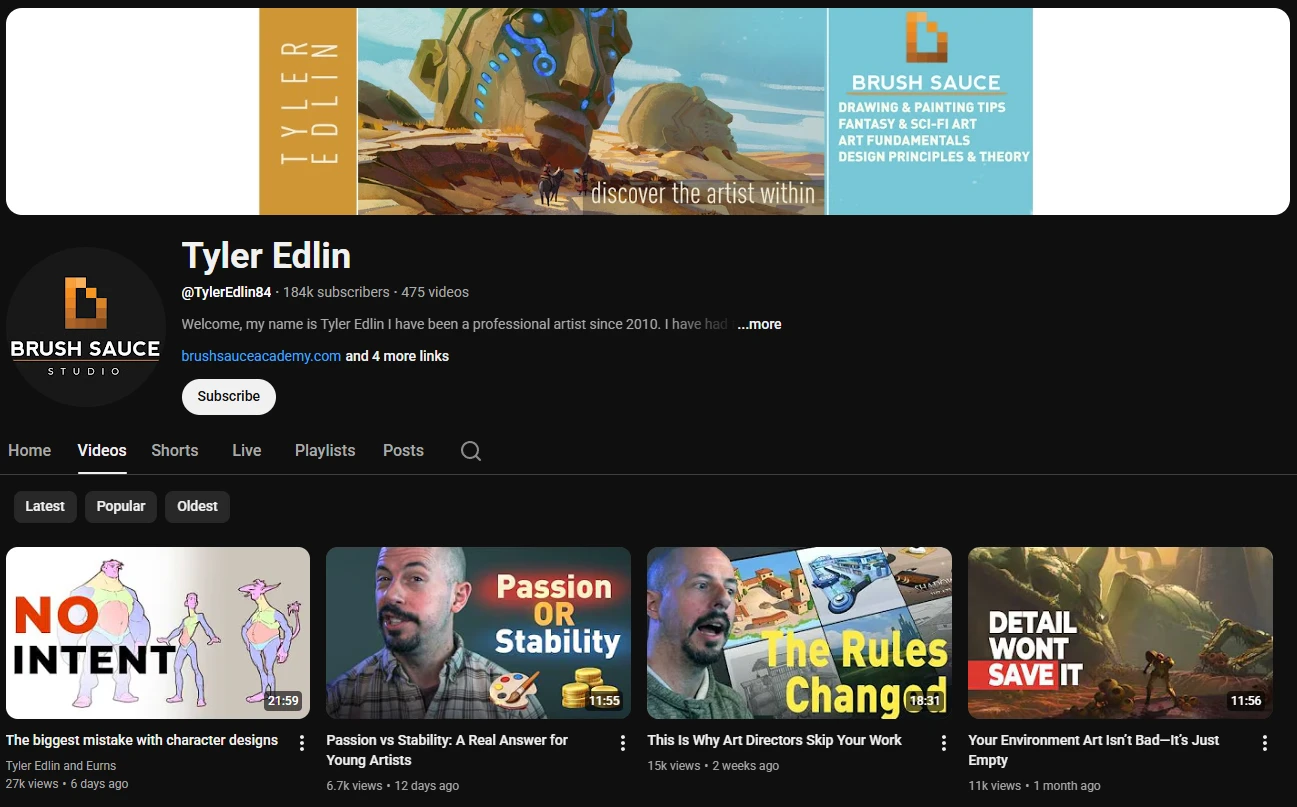Click the Brush Sauce channel banner image

[x=646, y=111]
